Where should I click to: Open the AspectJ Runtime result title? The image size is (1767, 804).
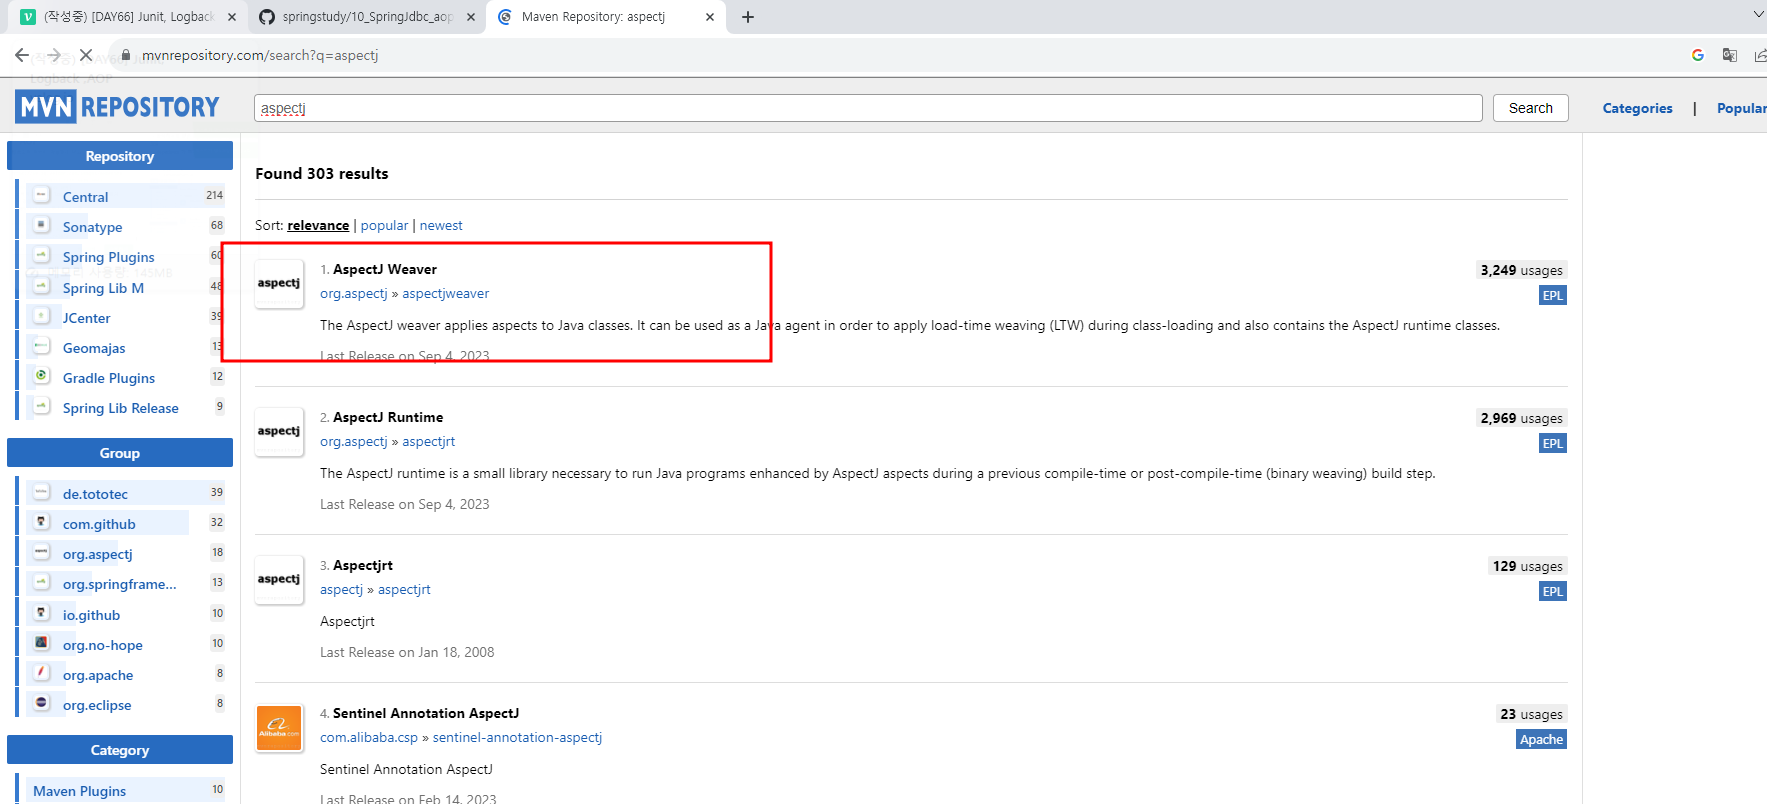coord(388,418)
